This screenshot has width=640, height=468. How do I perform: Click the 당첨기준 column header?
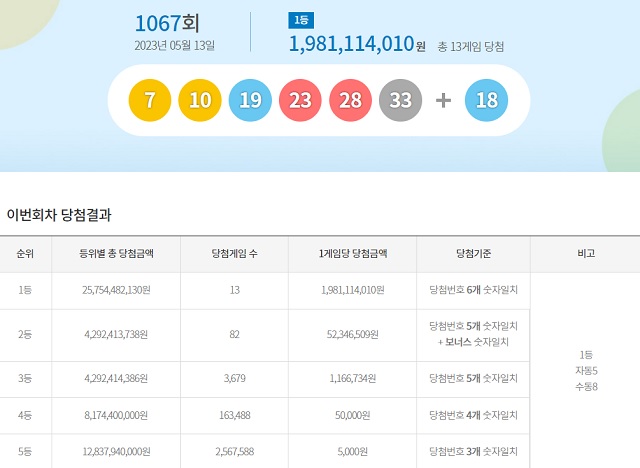tap(473, 254)
